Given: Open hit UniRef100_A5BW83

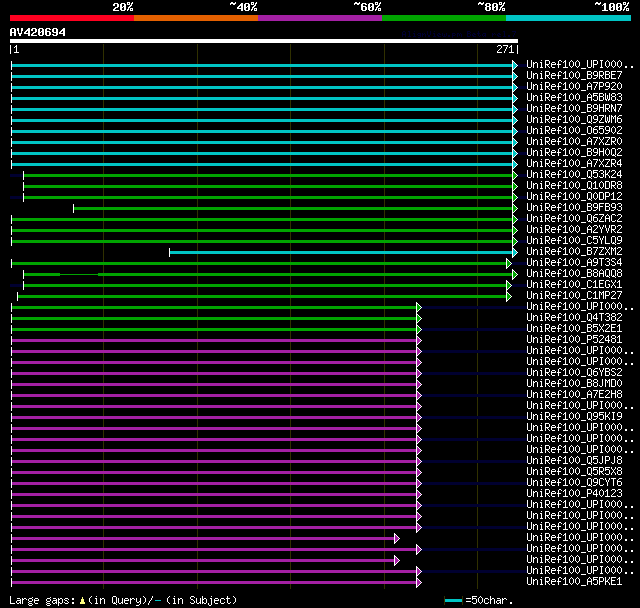Looking at the screenshot, I should pos(574,98).
